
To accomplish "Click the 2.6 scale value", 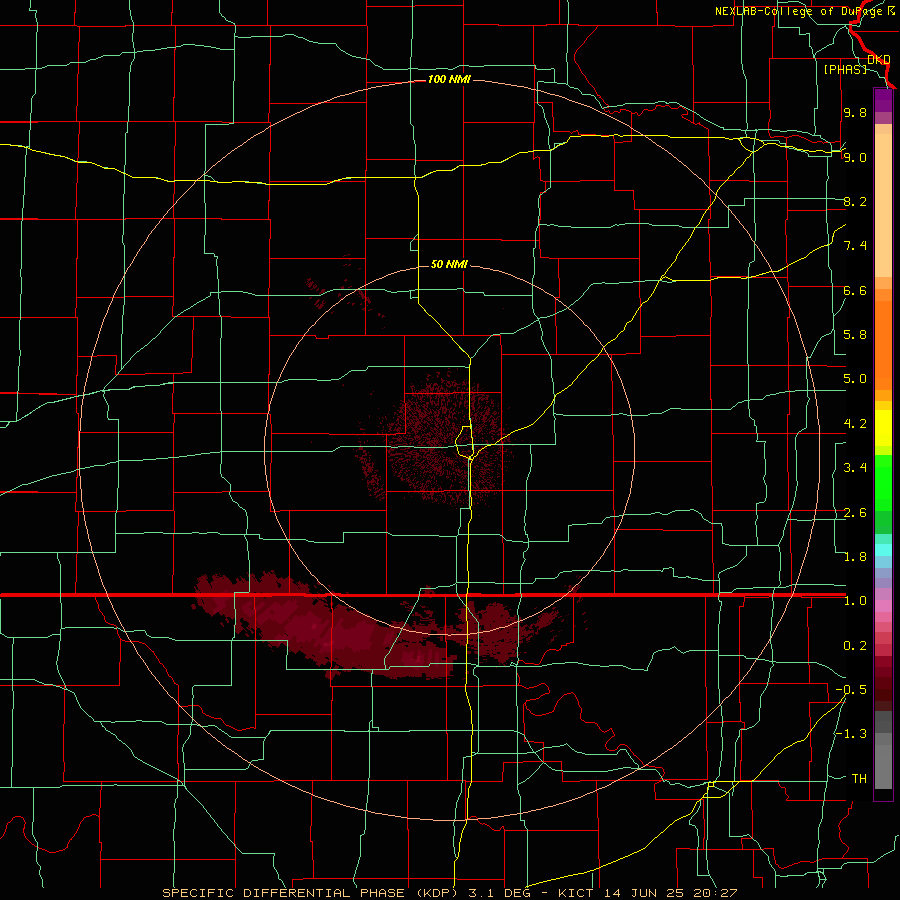I will (855, 513).
